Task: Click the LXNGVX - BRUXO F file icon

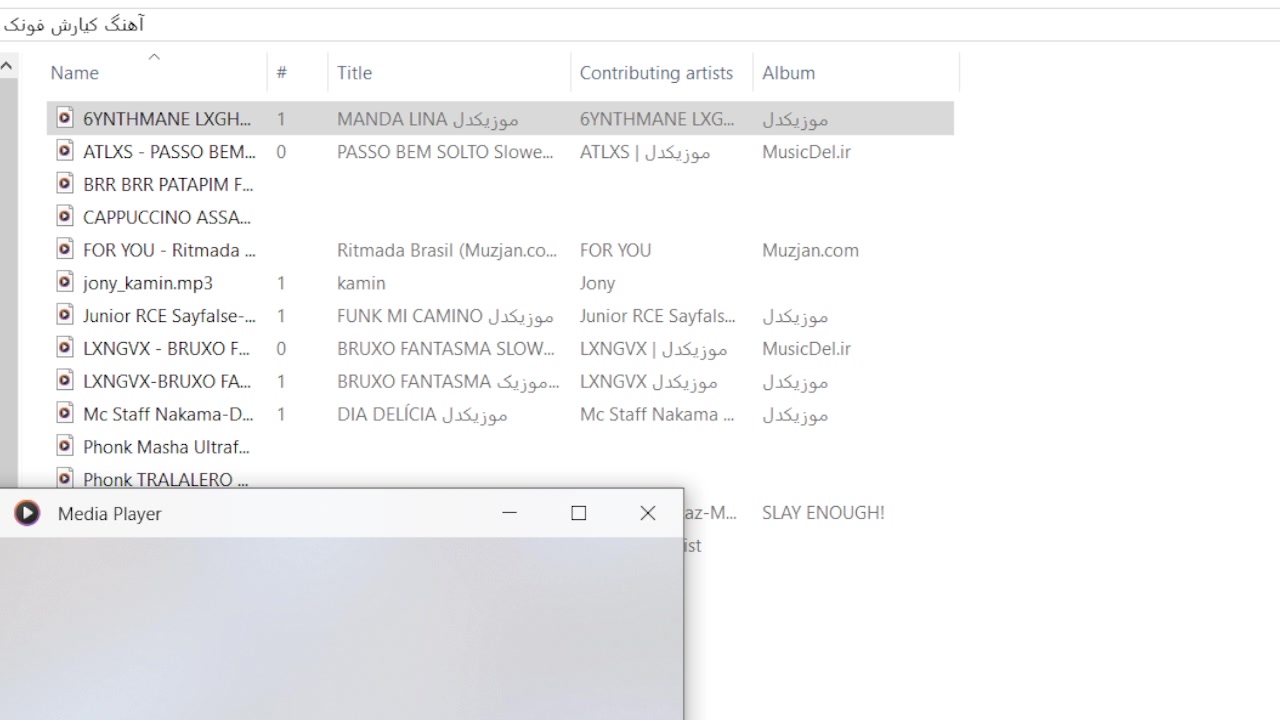Action: 65,348
